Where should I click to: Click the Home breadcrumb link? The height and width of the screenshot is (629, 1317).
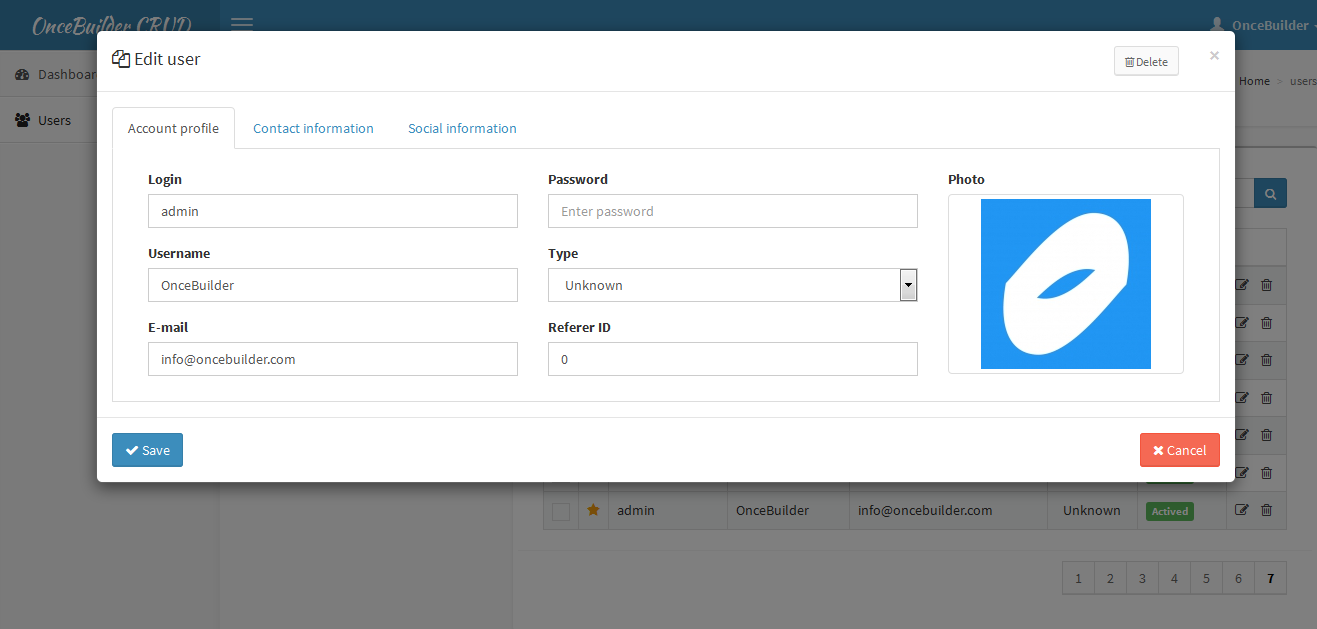[1254, 81]
